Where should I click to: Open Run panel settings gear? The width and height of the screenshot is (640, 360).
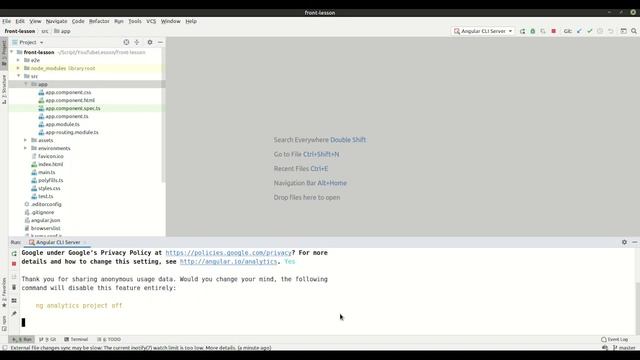(624, 242)
